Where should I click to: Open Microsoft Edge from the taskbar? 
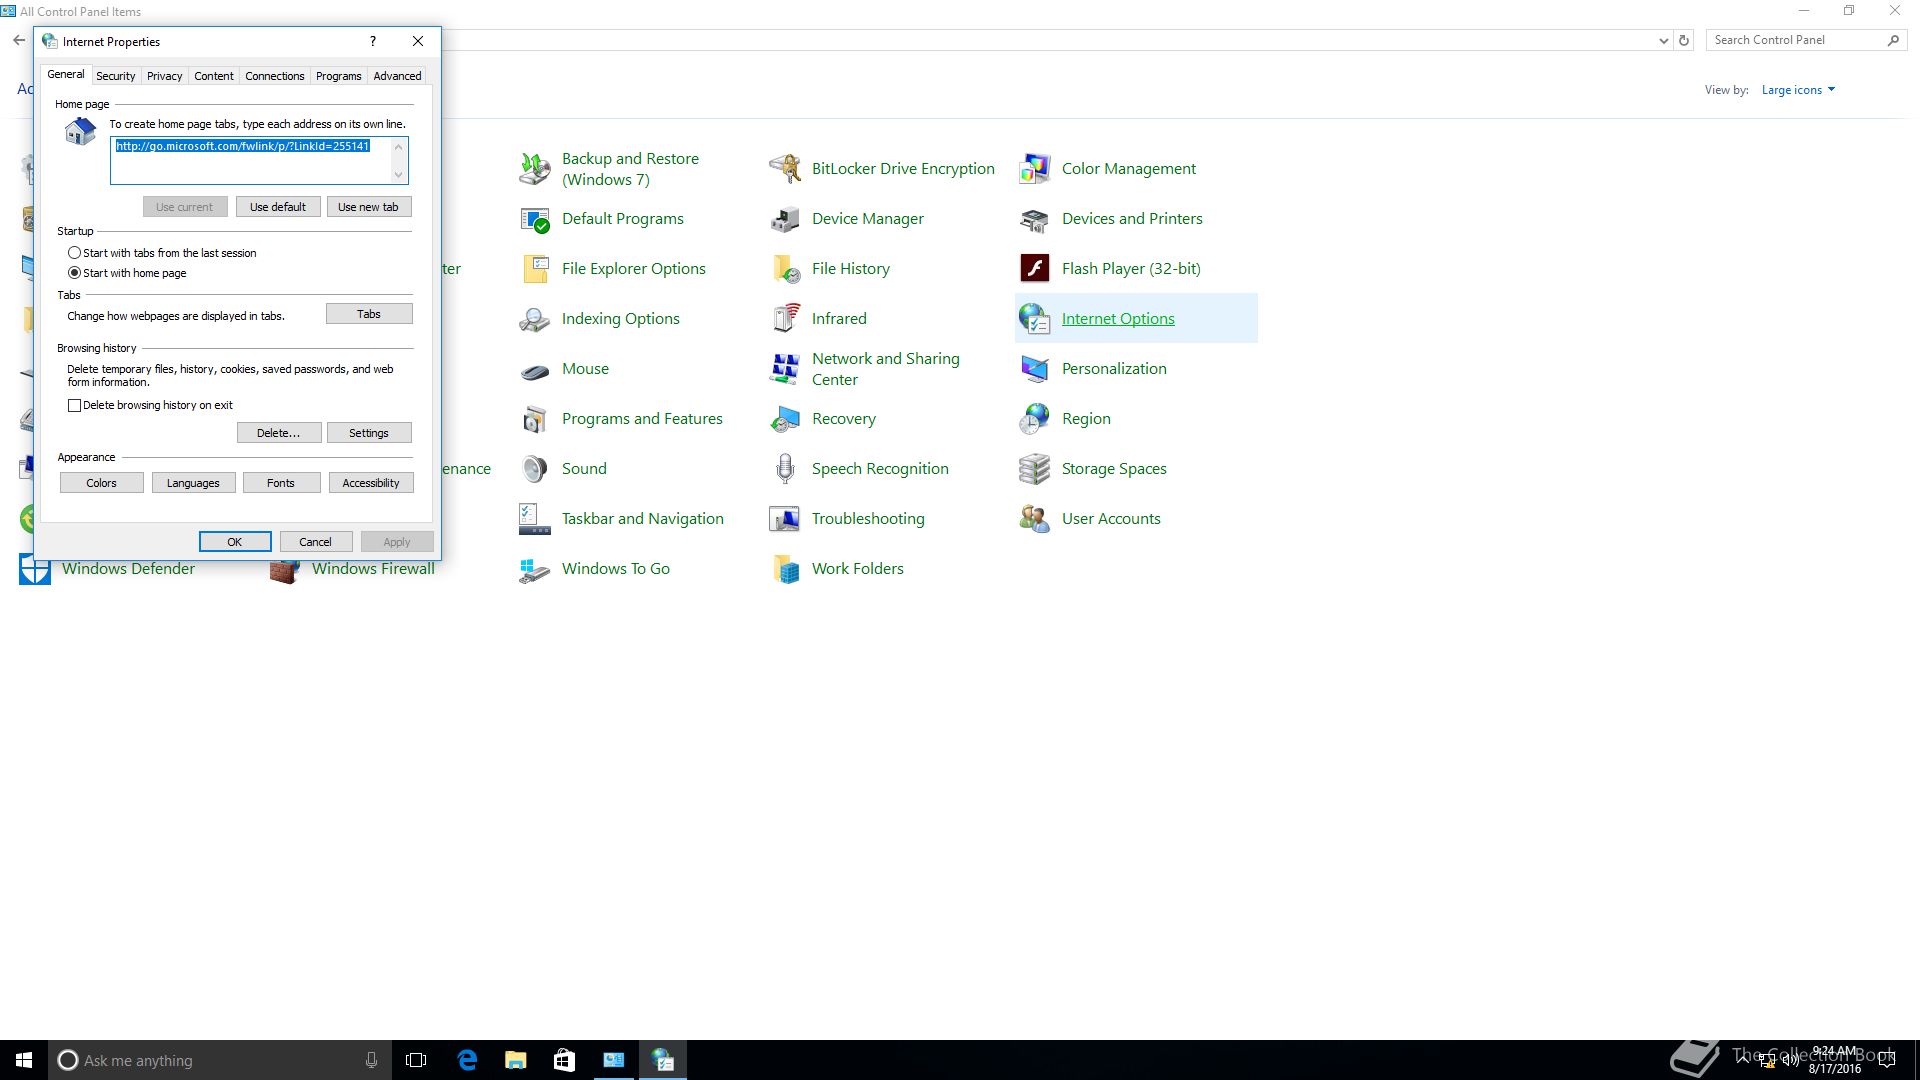pyautogui.click(x=467, y=1060)
